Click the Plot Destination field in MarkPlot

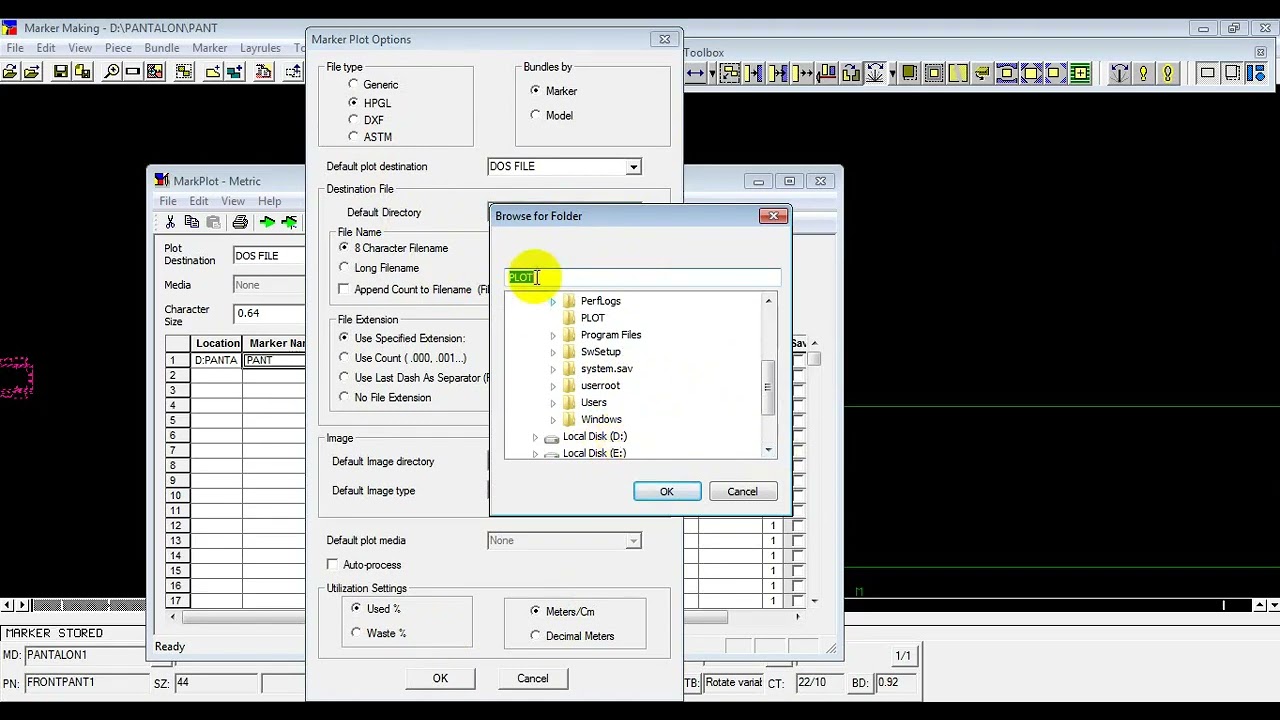[268, 256]
